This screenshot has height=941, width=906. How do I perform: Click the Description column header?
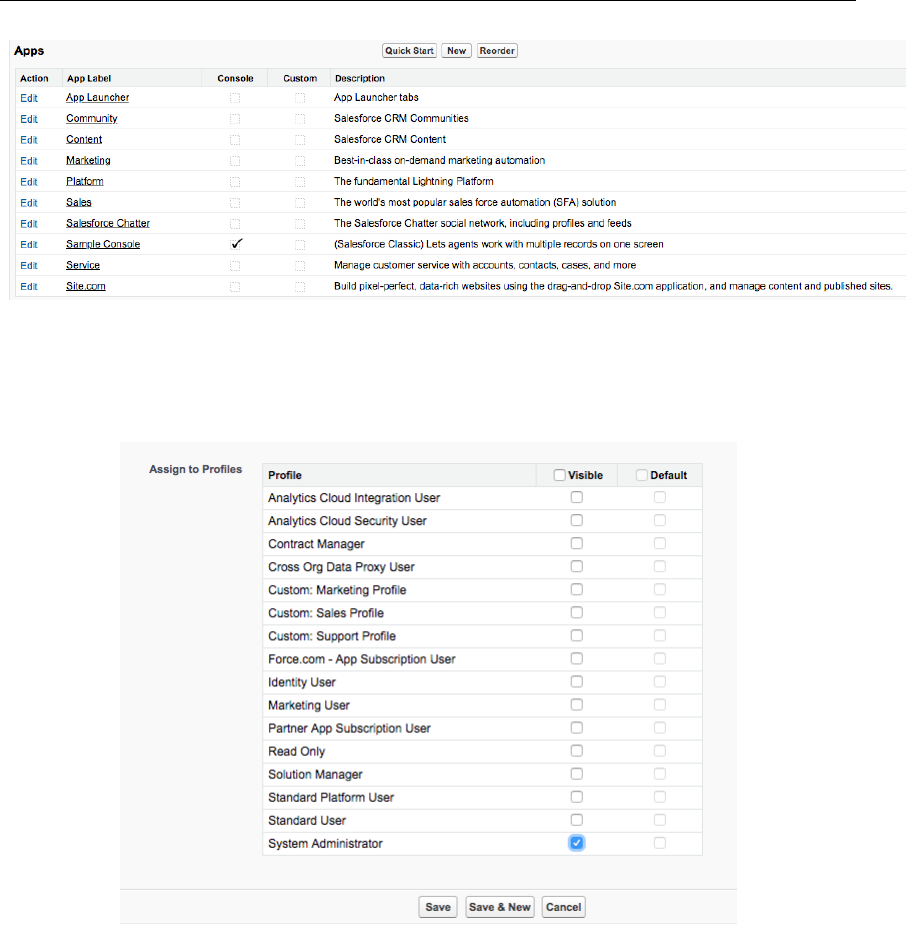[x=360, y=78]
